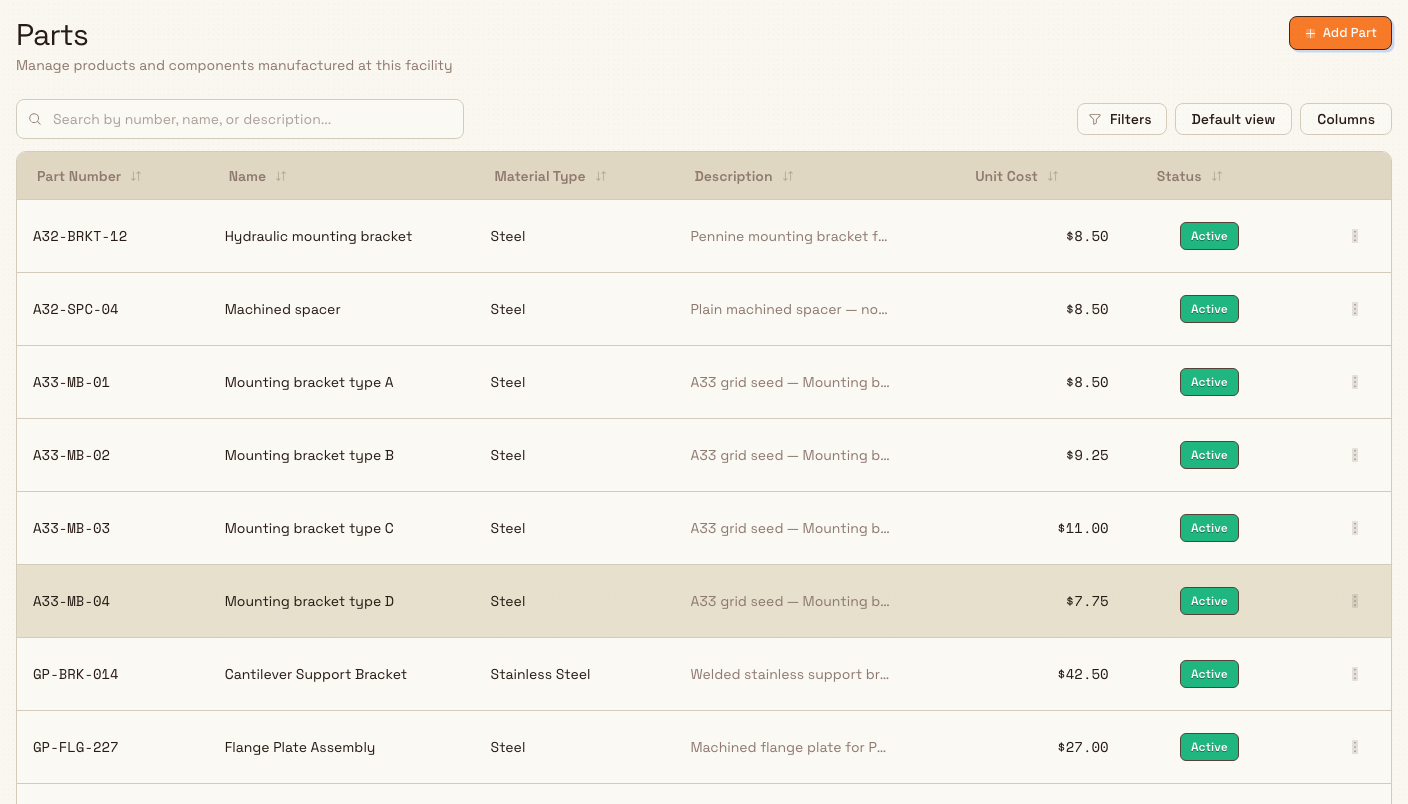Select part number A32-BRKT-12

point(80,236)
